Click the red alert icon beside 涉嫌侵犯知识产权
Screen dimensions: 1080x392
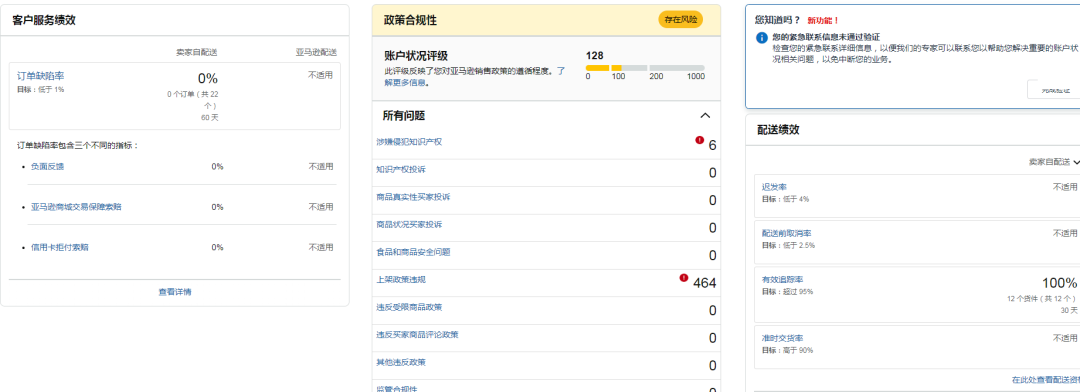coord(700,140)
